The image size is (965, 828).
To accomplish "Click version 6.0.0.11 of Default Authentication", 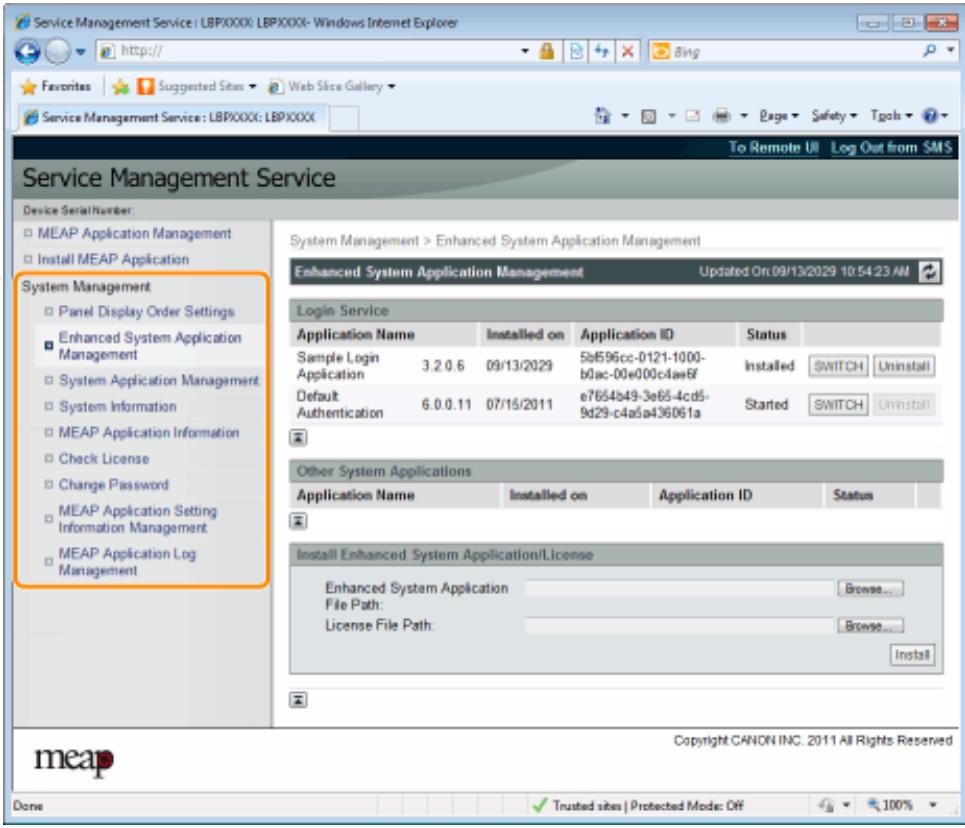I will [x=446, y=405].
